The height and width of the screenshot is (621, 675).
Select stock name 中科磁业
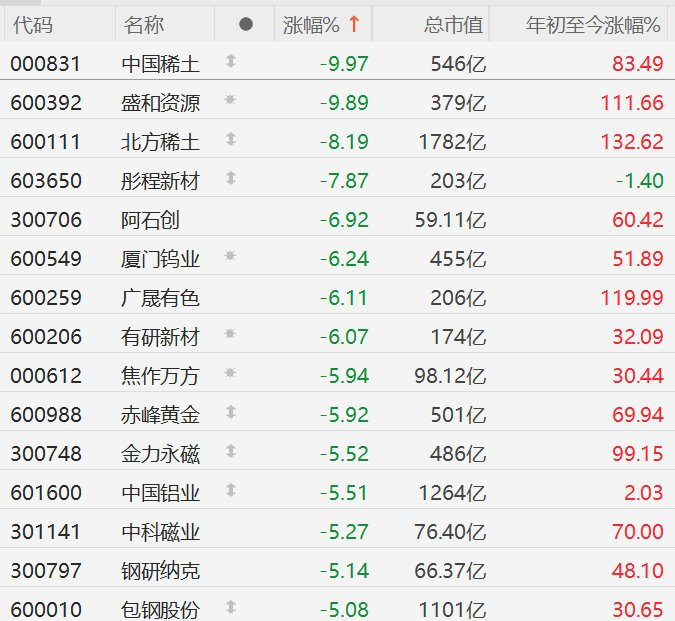click(161, 532)
